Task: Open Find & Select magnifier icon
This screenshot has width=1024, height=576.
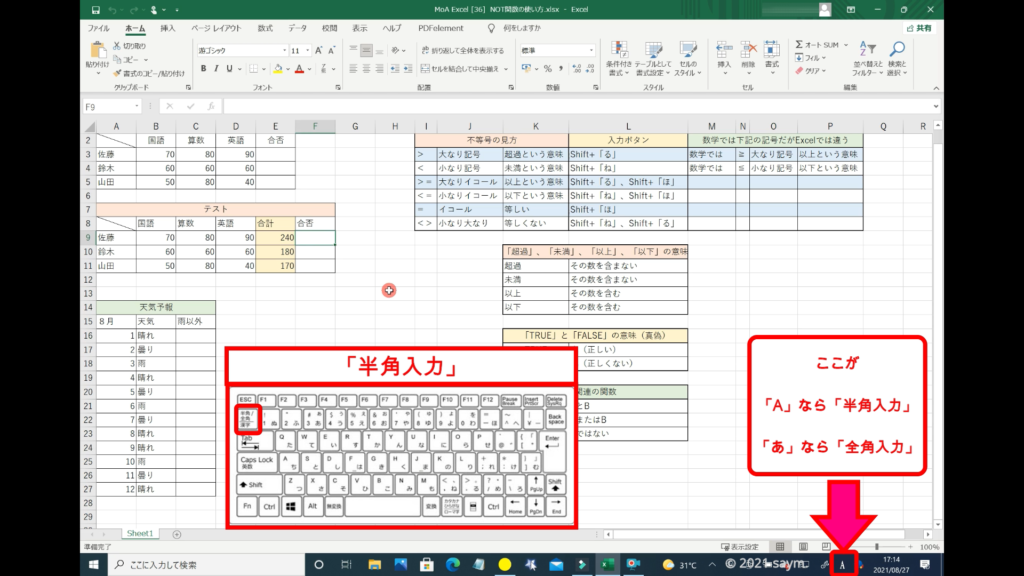Action: (x=897, y=50)
